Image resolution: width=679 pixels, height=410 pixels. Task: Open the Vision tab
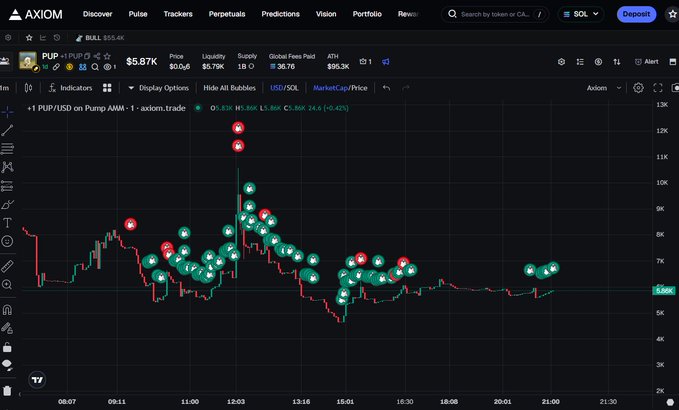click(x=326, y=14)
